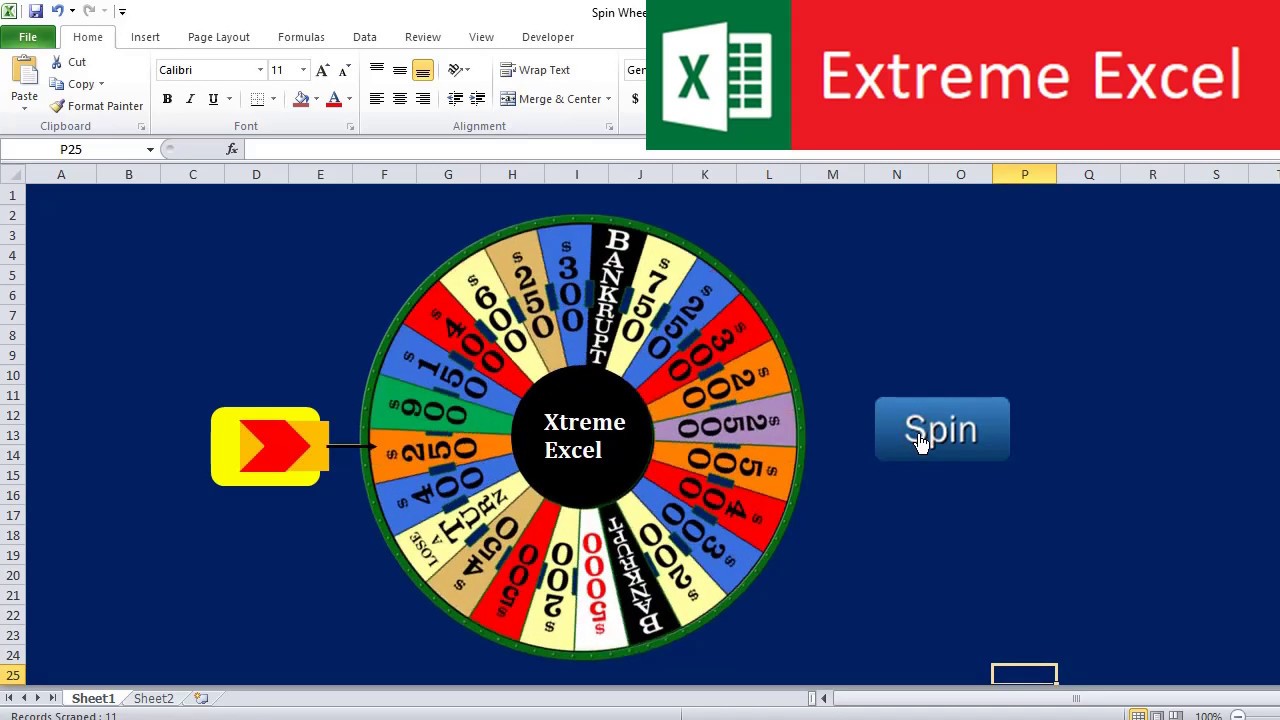Viewport: 1280px width, 720px height.
Task: Open the Copy dropdown arrow
Action: [x=101, y=84]
